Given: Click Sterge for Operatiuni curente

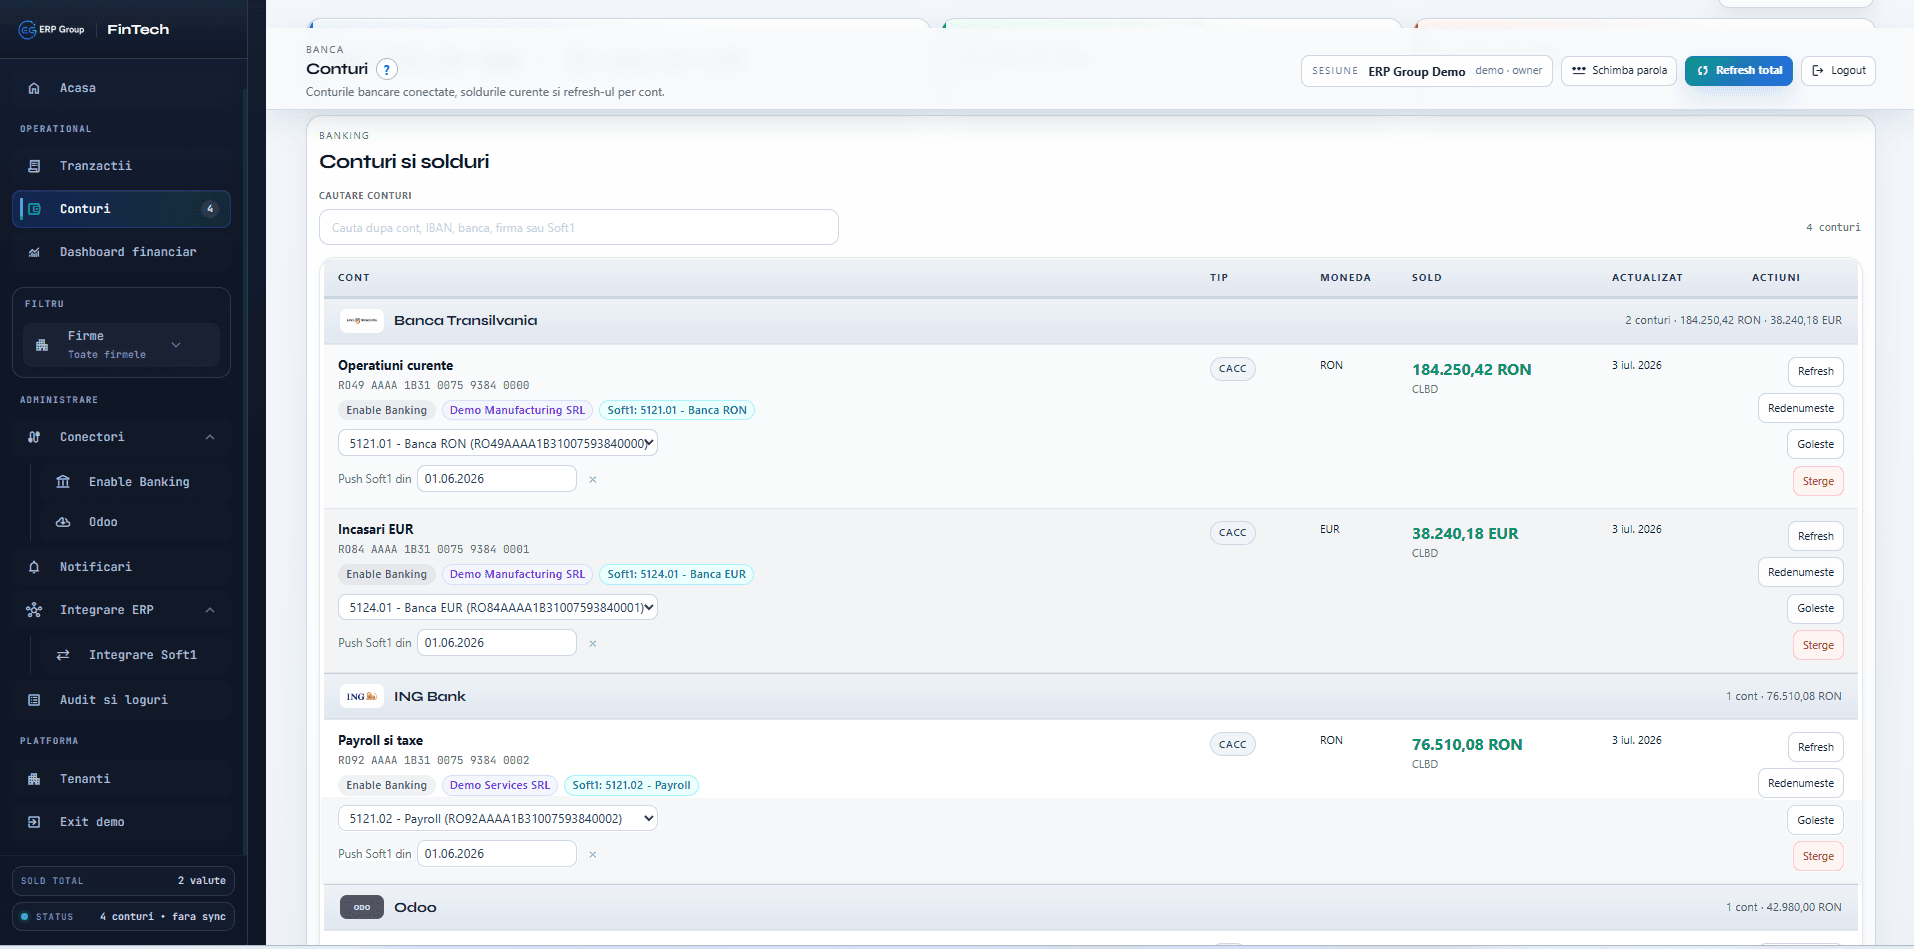Looking at the screenshot, I should 1818,481.
